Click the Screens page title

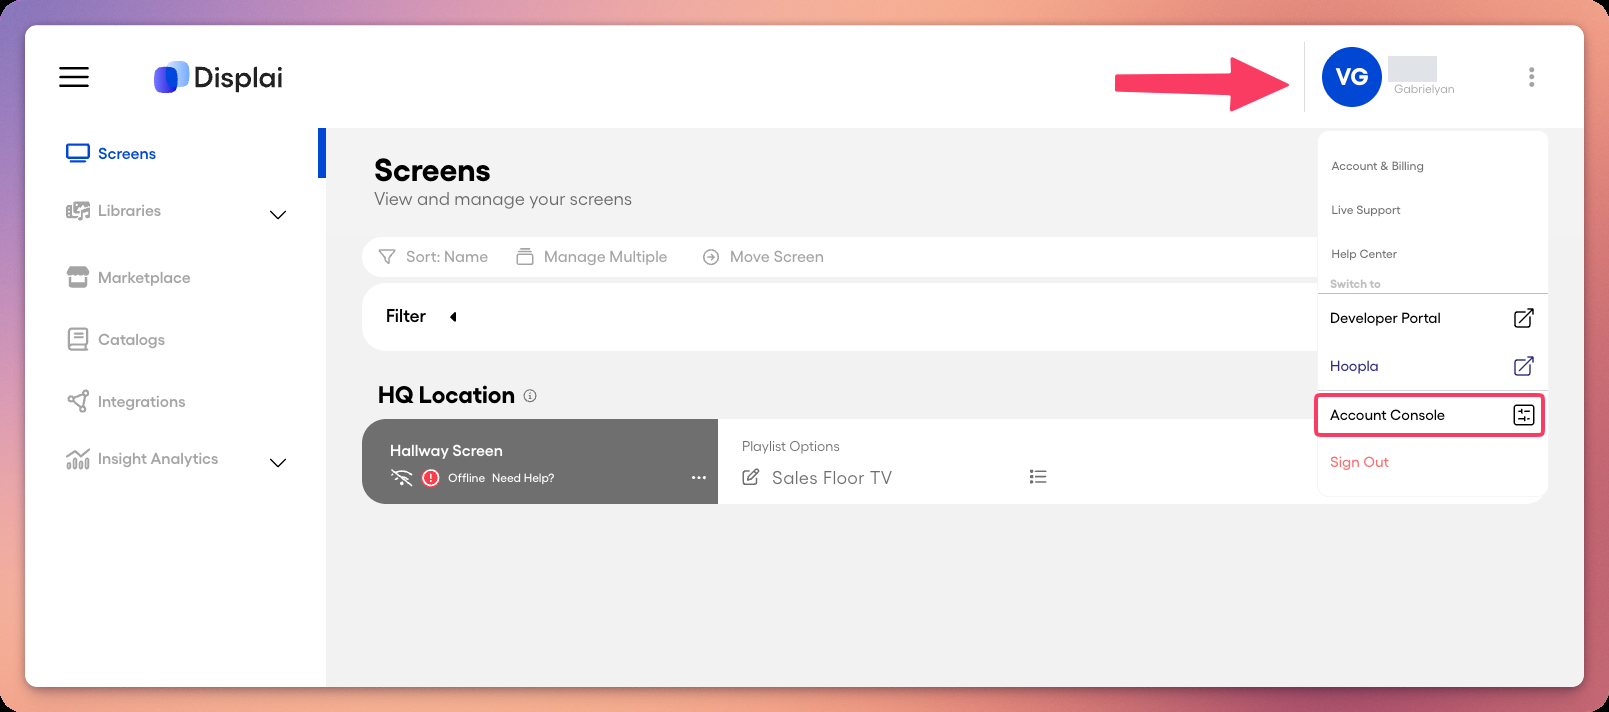click(x=432, y=171)
